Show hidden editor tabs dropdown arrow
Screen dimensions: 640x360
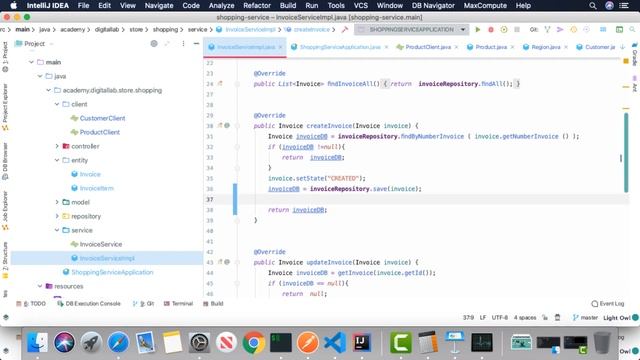[x=622, y=47]
